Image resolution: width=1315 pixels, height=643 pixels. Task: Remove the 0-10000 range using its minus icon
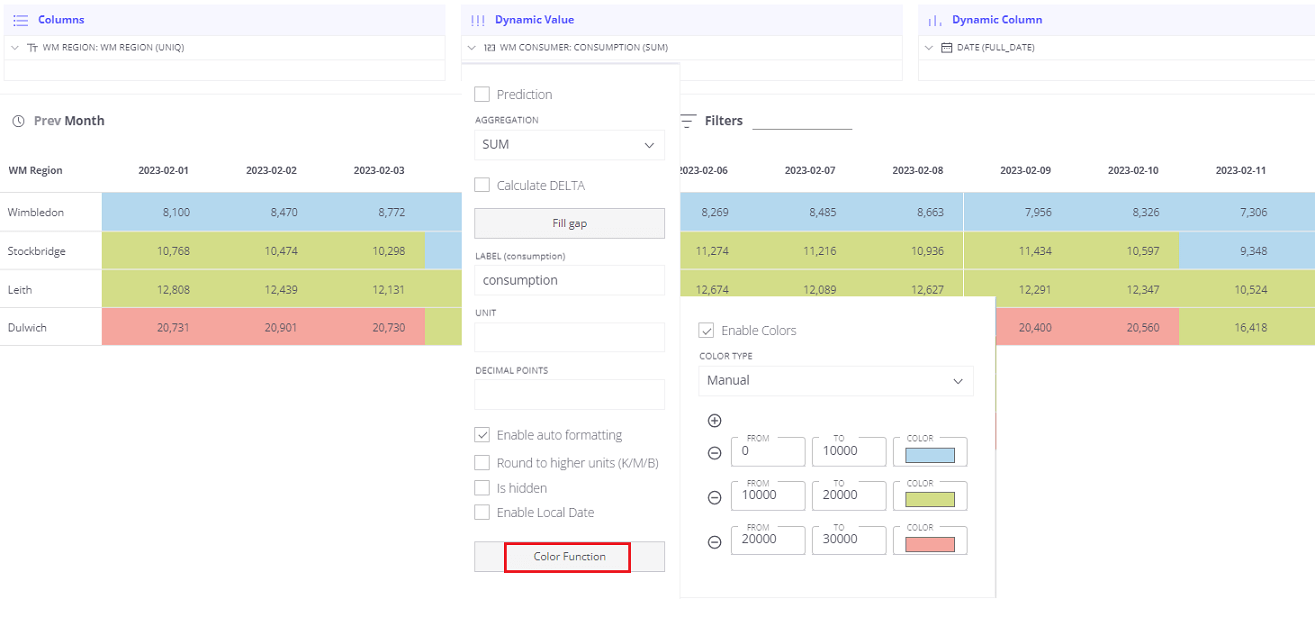click(x=714, y=453)
